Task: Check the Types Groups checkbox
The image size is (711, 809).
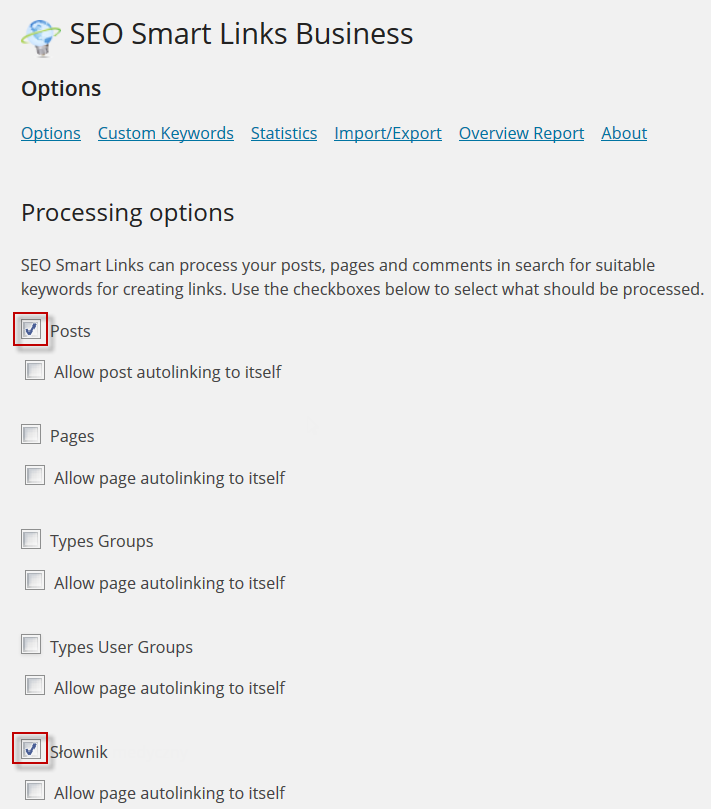Action: 31,539
